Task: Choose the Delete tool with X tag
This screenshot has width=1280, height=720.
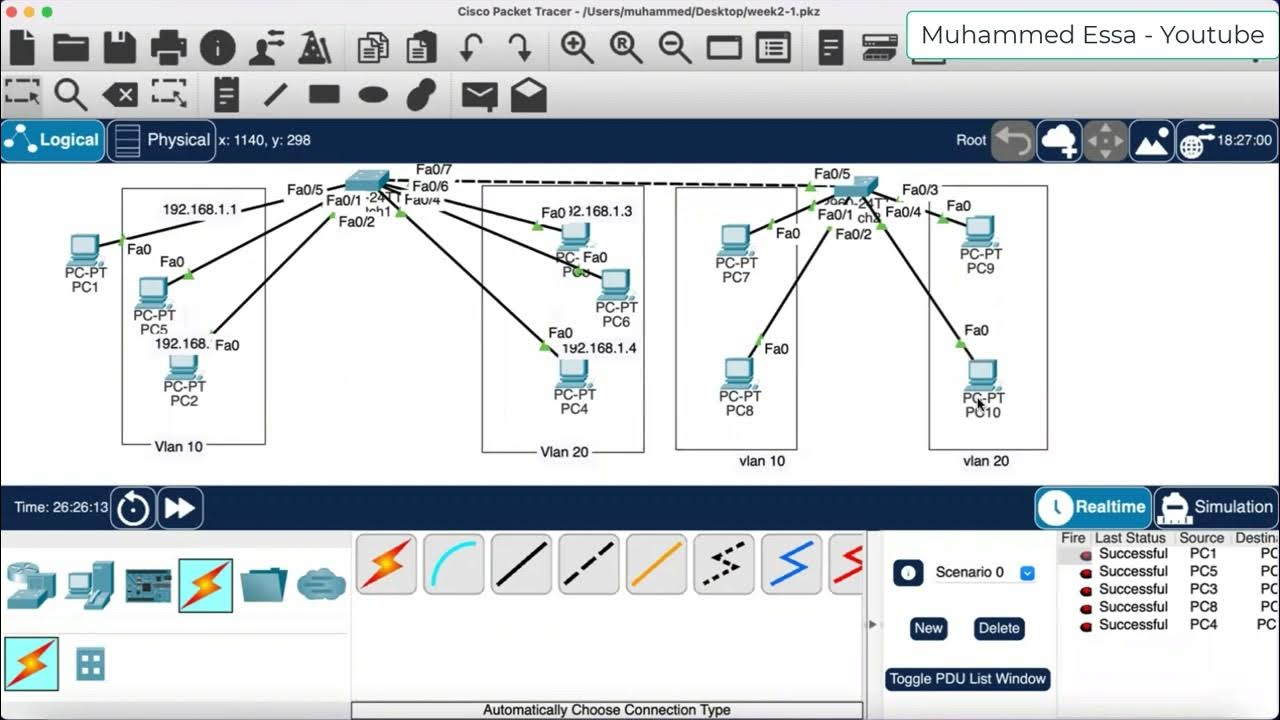Action: [x=120, y=95]
